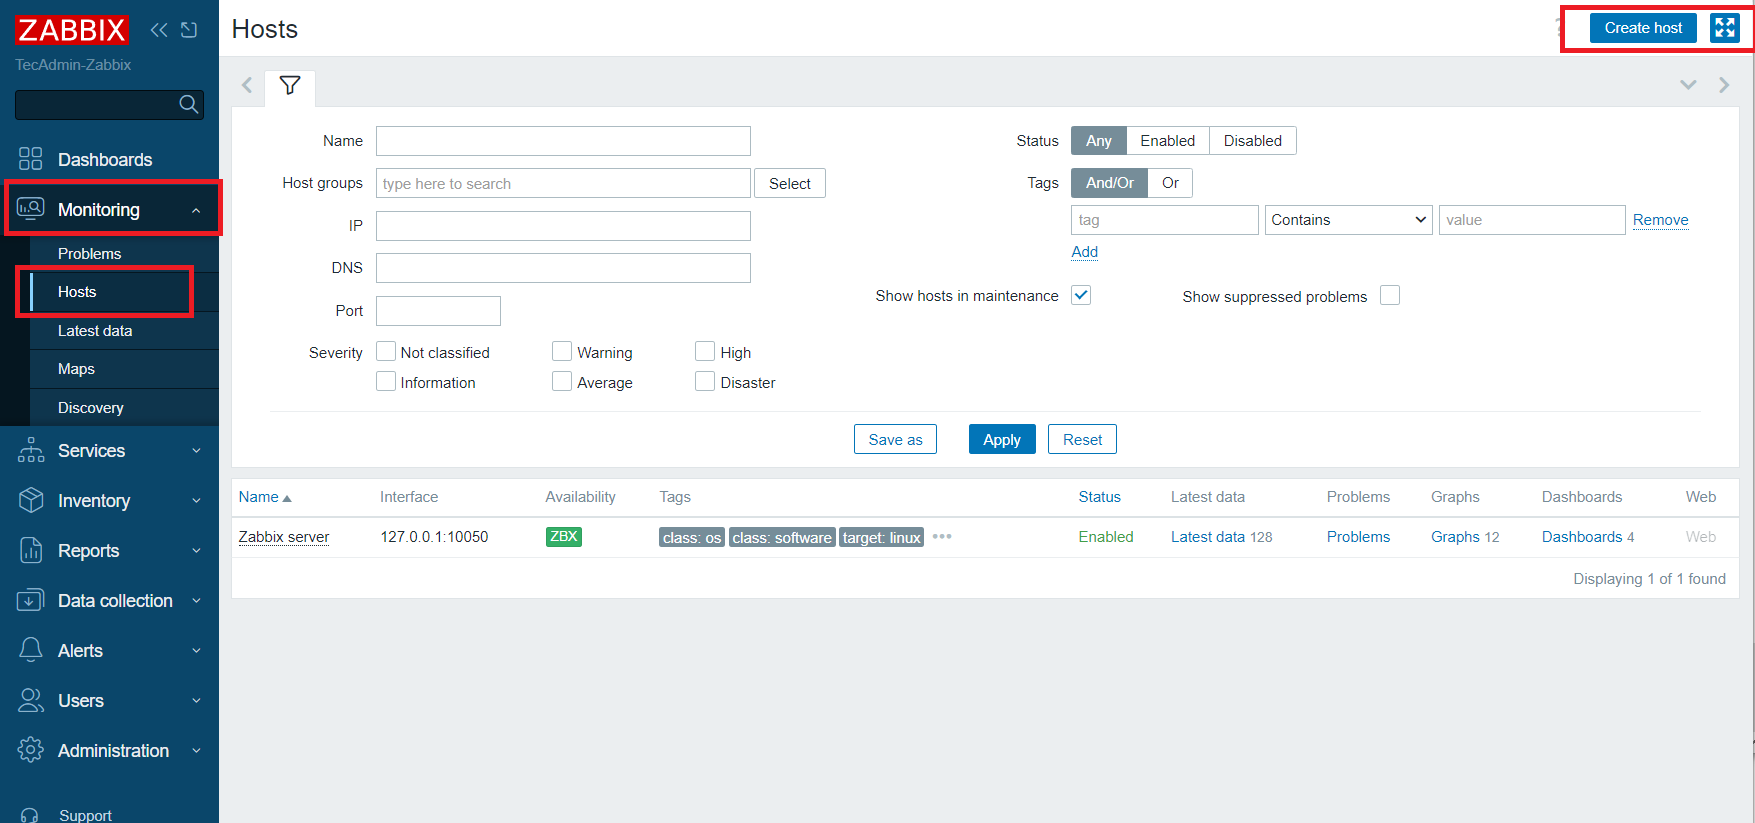Select the Disabled status option

1252,141
